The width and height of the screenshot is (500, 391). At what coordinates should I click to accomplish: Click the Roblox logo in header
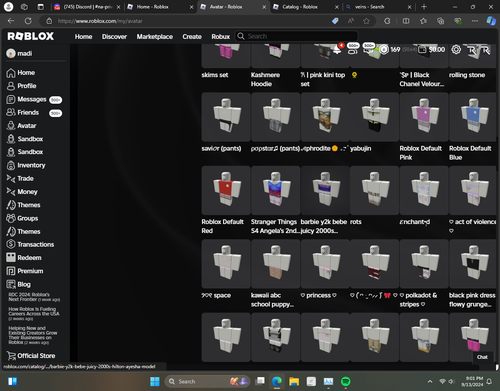[x=31, y=36]
